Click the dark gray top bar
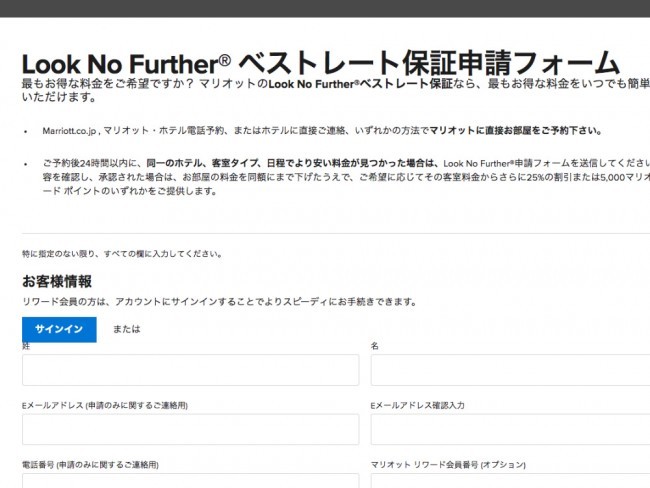Screen dimensions: 650x488 [325, 8]
